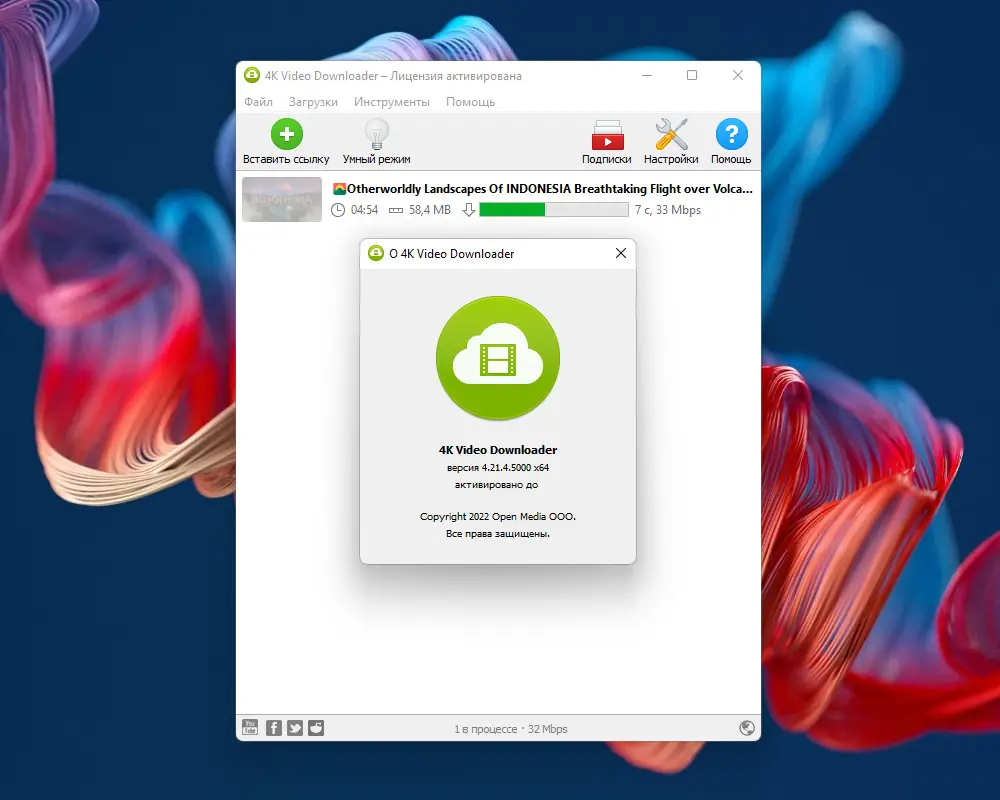
Task: Close the About 4K Video Downloader dialog
Action: [621, 253]
